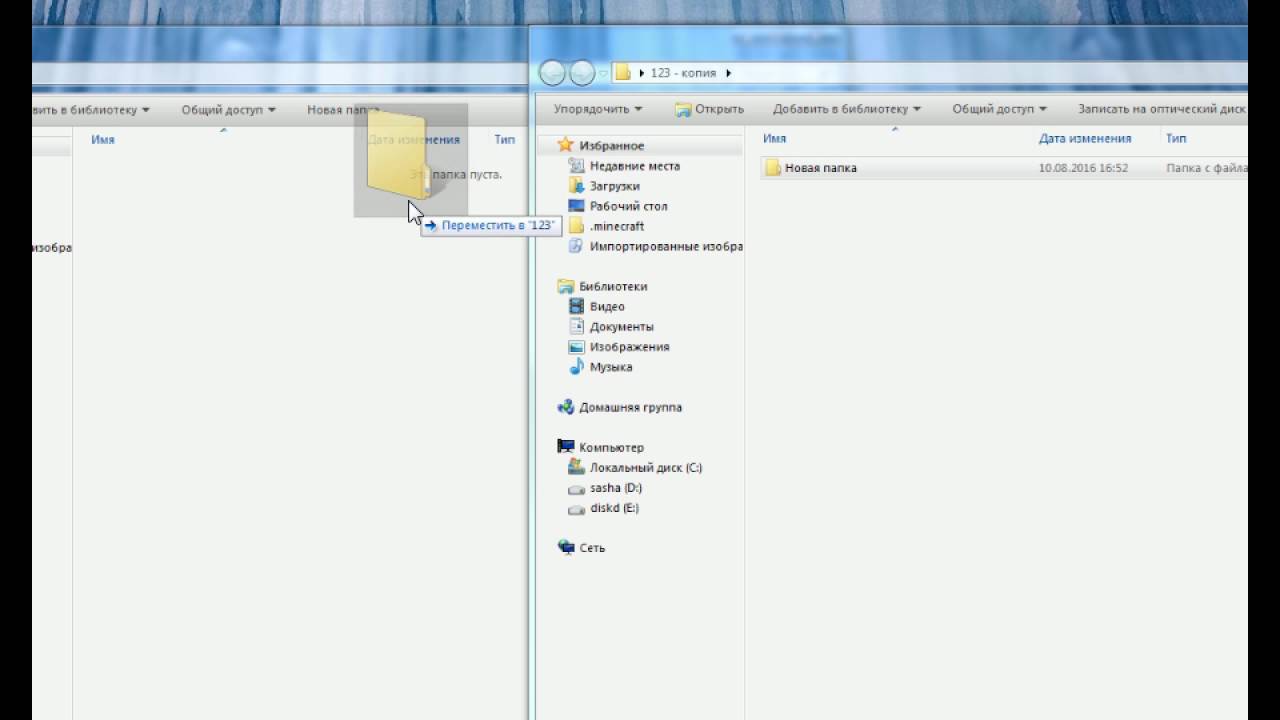Click the Недавние места icon
The width and height of the screenshot is (1280, 720).
(x=576, y=166)
